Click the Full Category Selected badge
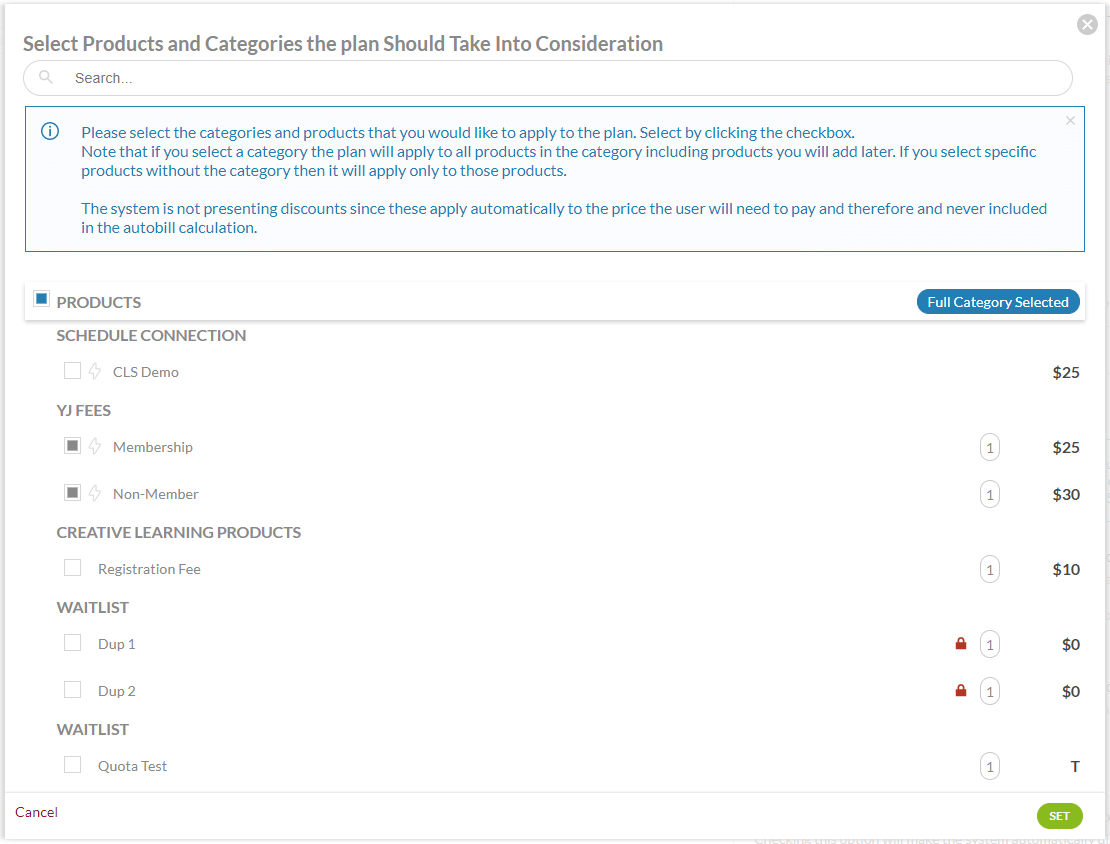Viewport: 1110px width, 844px height. (x=997, y=302)
